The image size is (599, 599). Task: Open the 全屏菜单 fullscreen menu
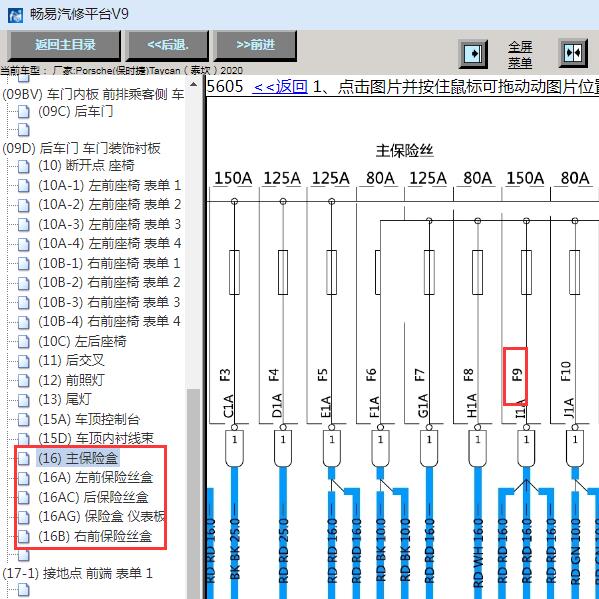click(520, 54)
